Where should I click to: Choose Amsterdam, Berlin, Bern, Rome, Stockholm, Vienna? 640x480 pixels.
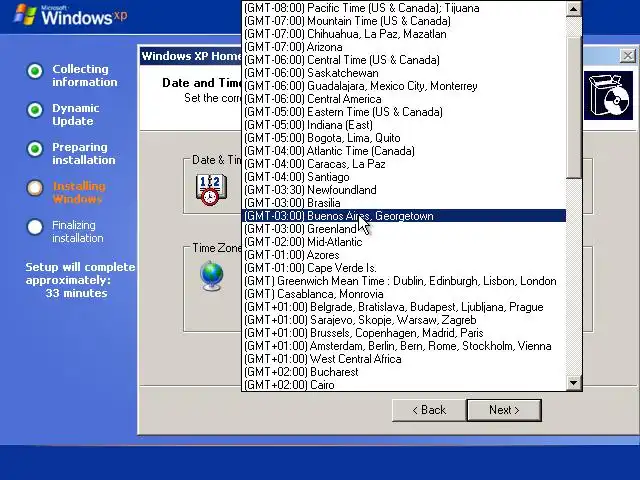click(404, 346)
